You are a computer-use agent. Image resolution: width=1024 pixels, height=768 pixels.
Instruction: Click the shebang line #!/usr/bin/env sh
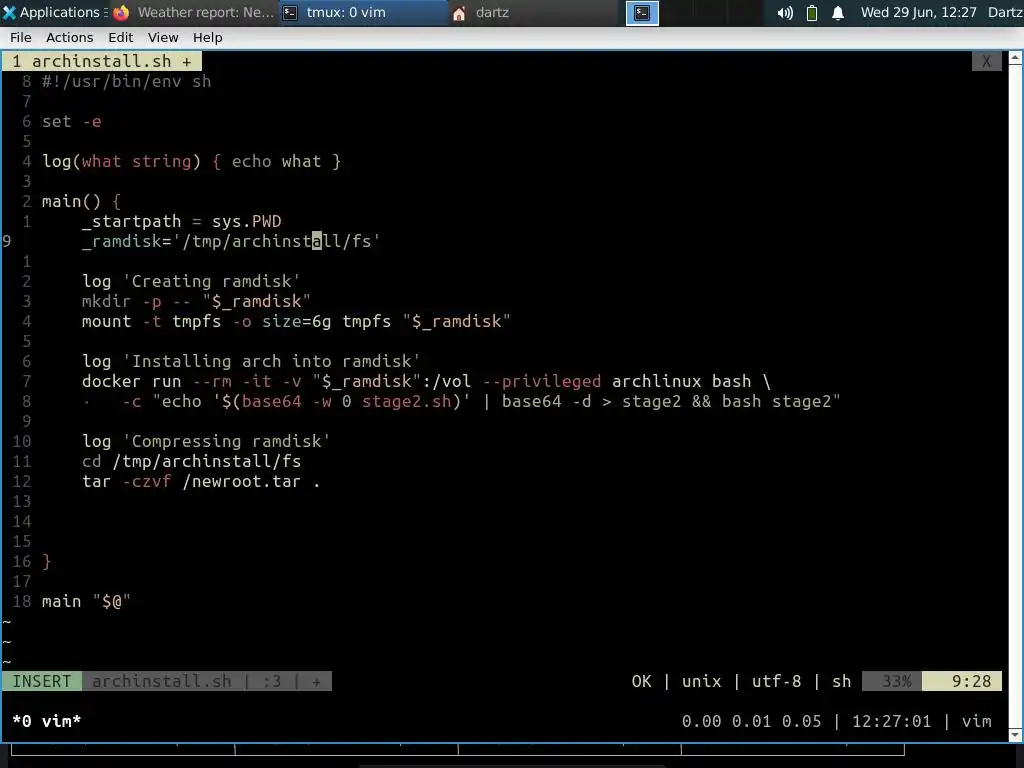126,82
